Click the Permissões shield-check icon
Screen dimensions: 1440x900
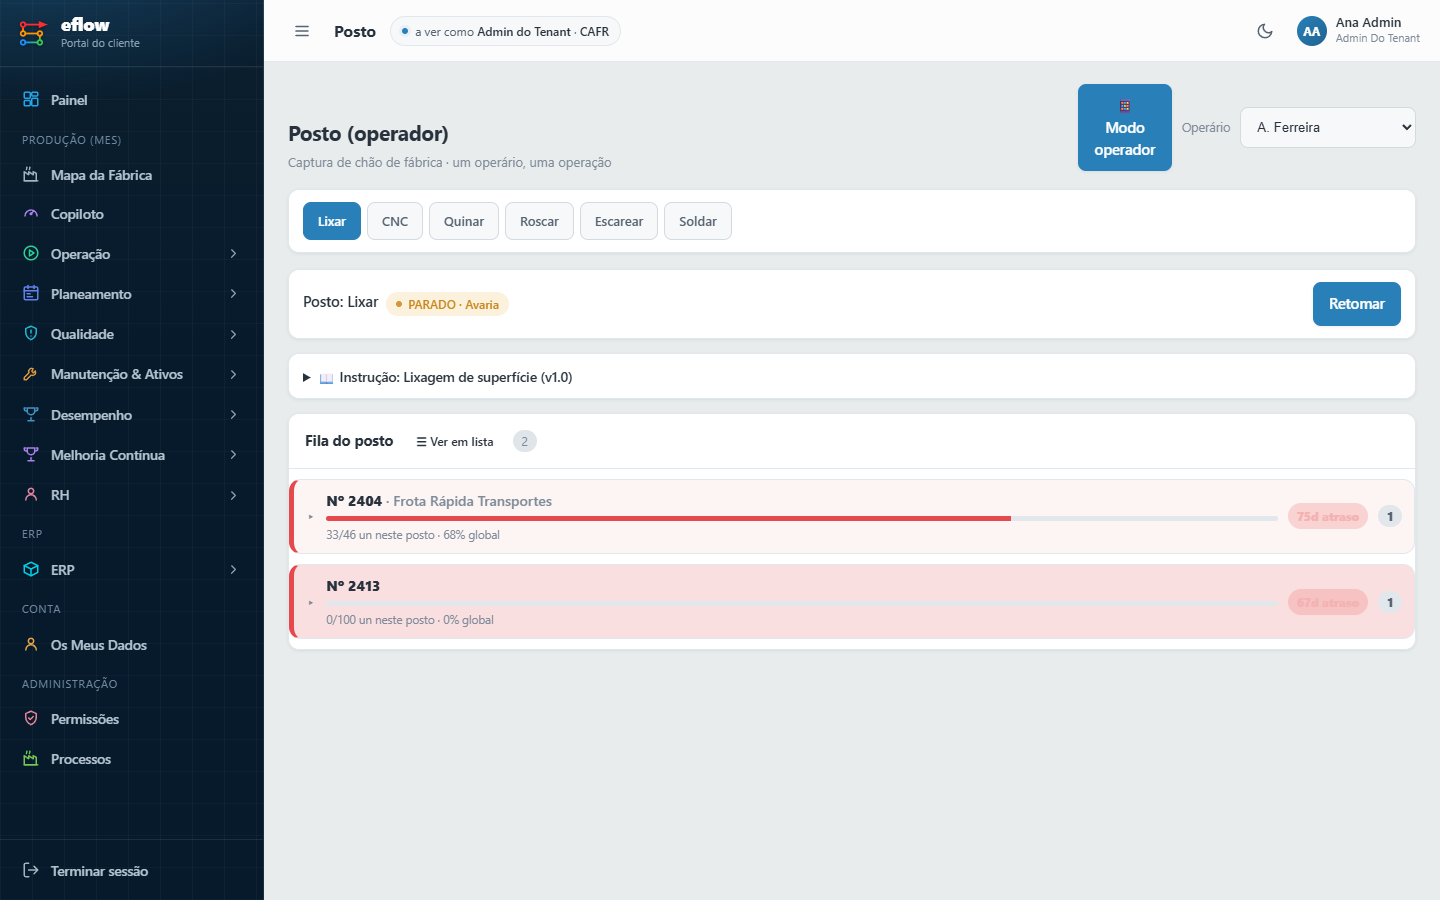click(x=31, y=719)
